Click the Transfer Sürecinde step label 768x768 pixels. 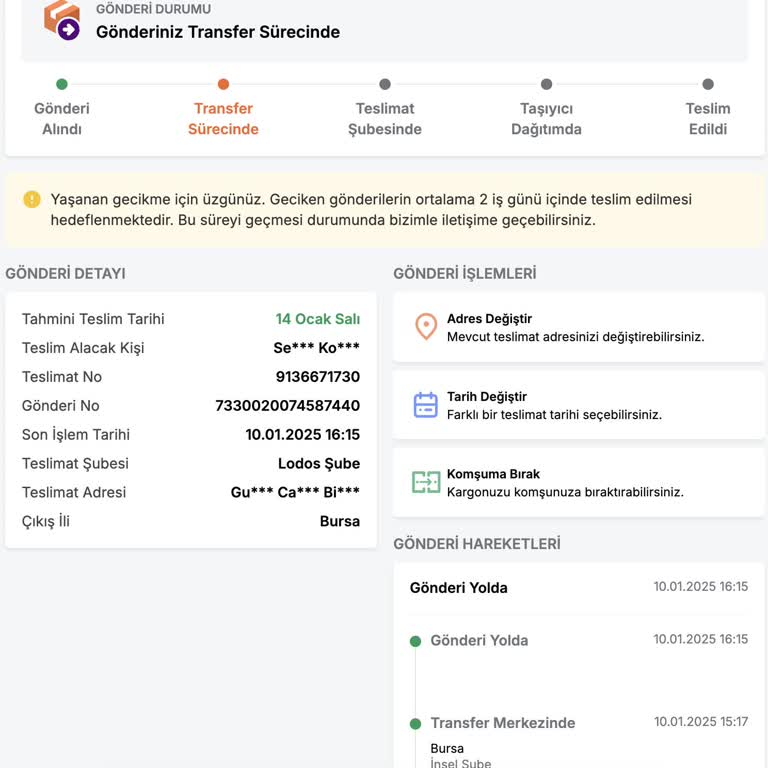pyautogui.click(x=223, y=119)
